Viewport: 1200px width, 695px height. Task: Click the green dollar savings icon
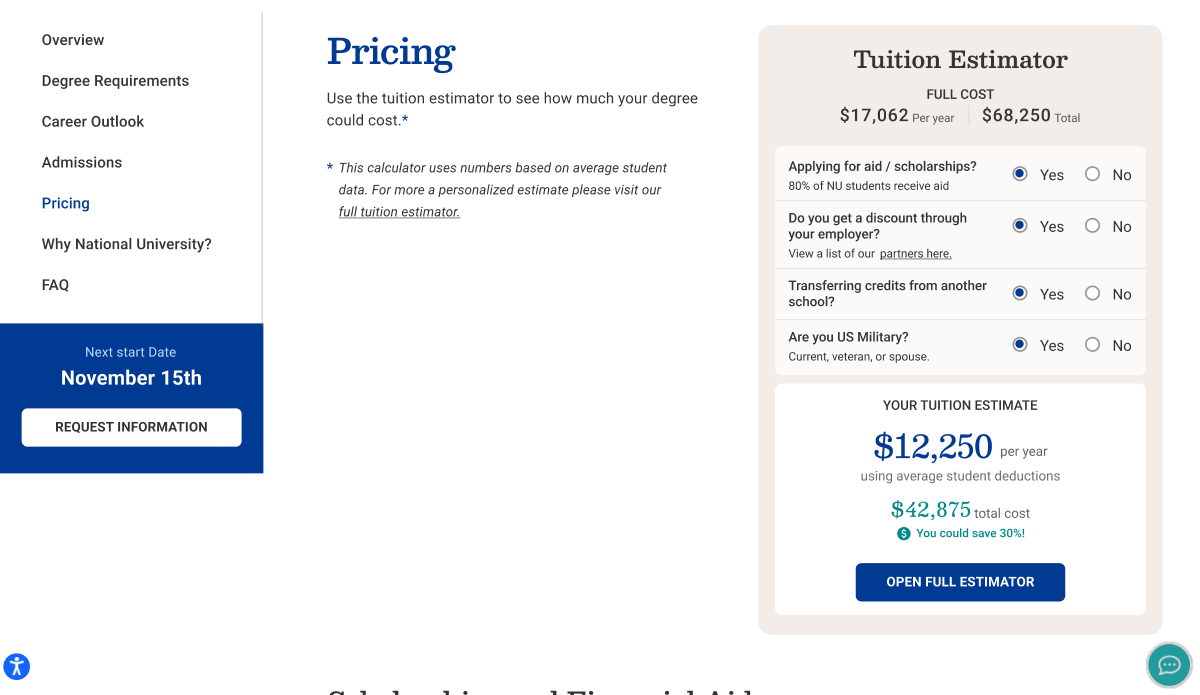(905, 533)
